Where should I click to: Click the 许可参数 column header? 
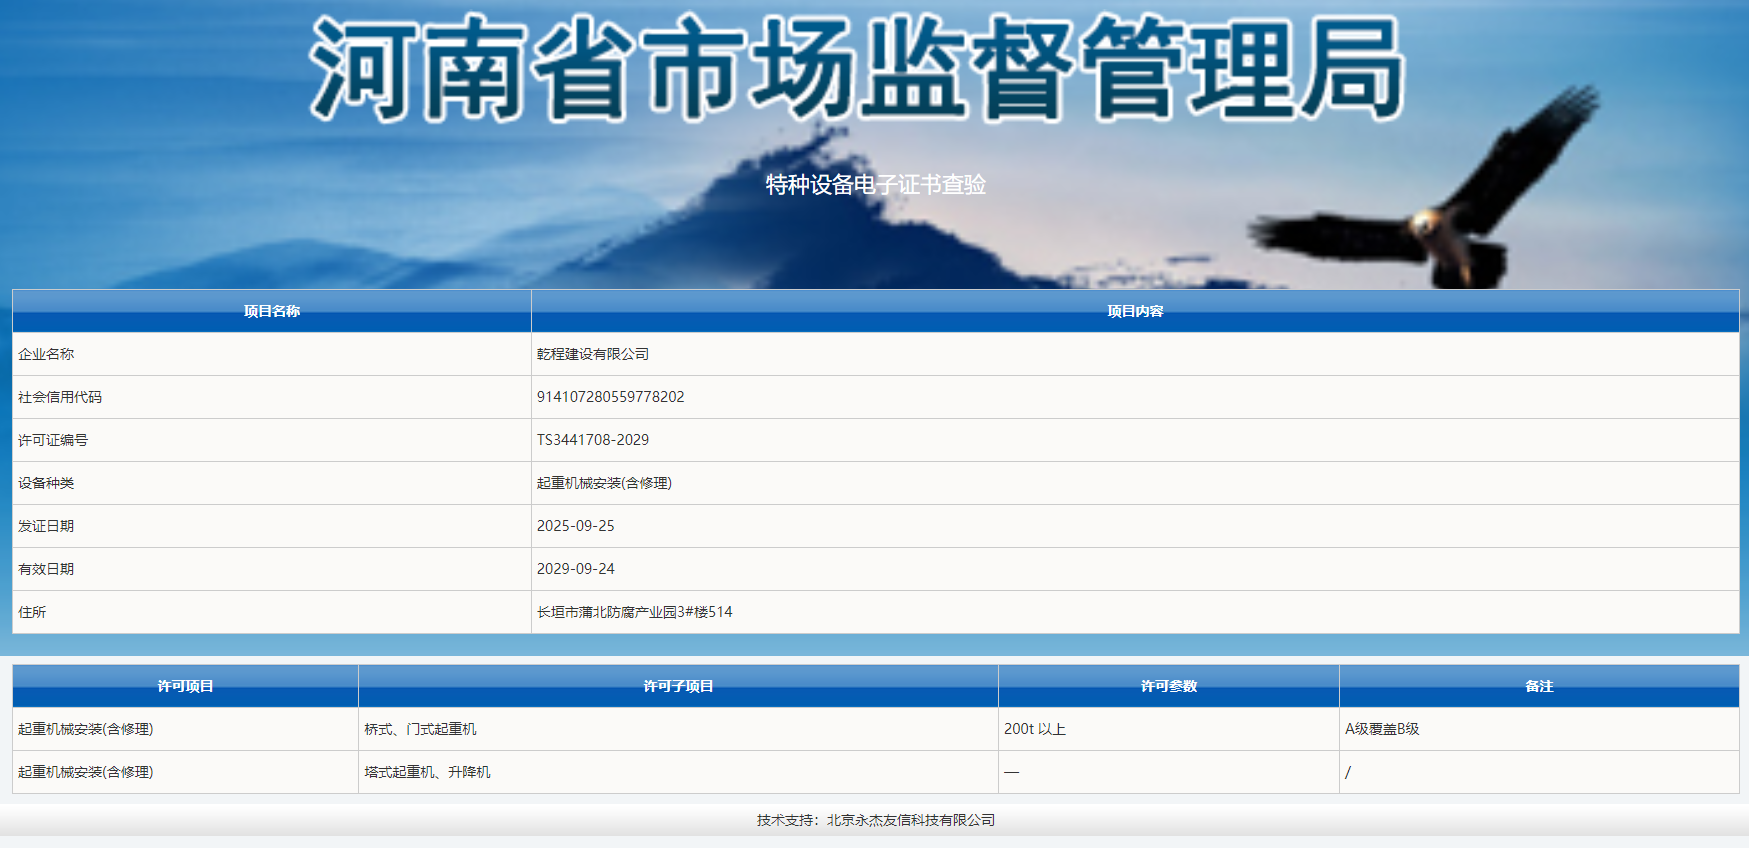pos(1169,686)
